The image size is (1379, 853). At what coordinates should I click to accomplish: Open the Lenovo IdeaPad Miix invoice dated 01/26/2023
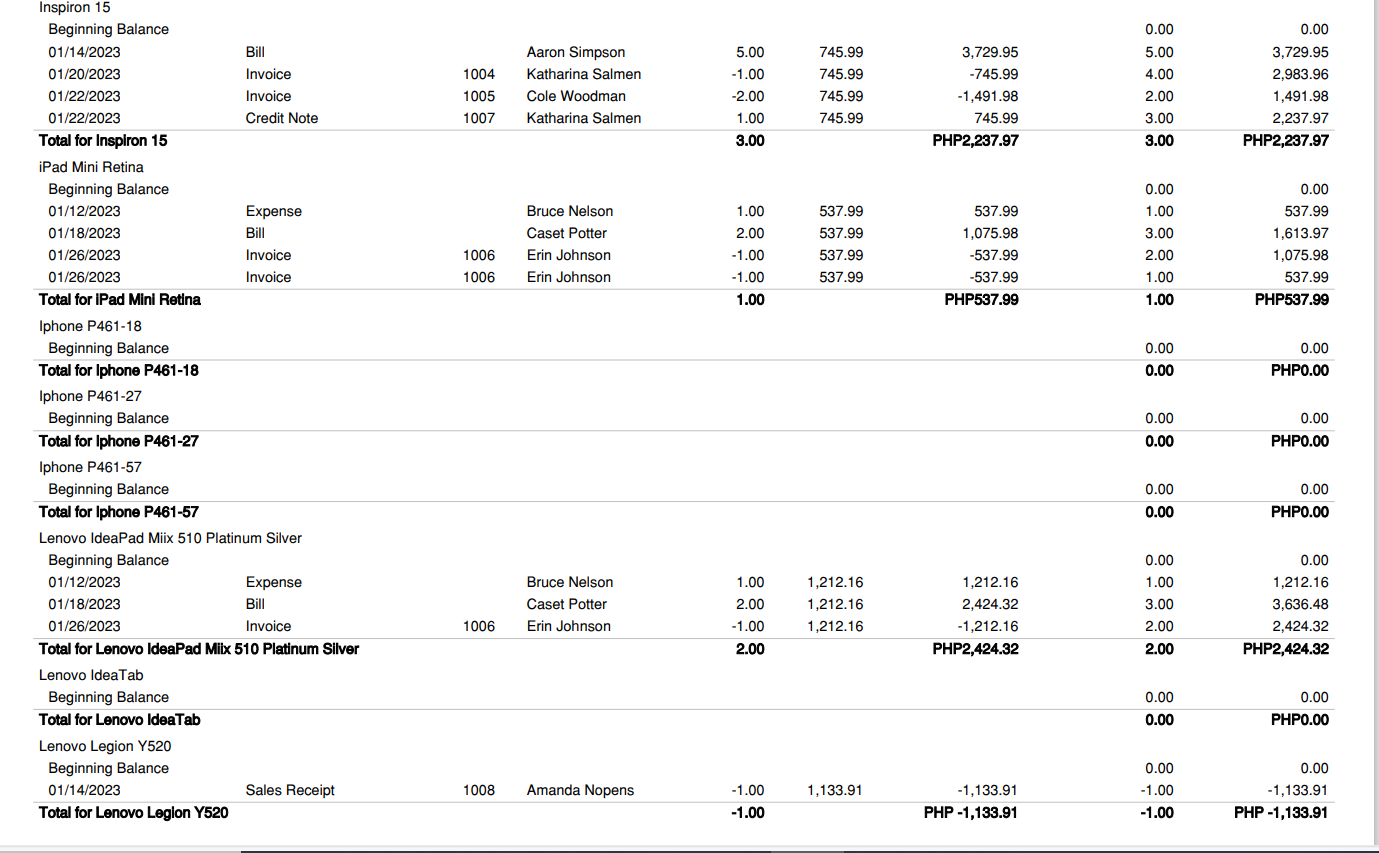point(268,626)
